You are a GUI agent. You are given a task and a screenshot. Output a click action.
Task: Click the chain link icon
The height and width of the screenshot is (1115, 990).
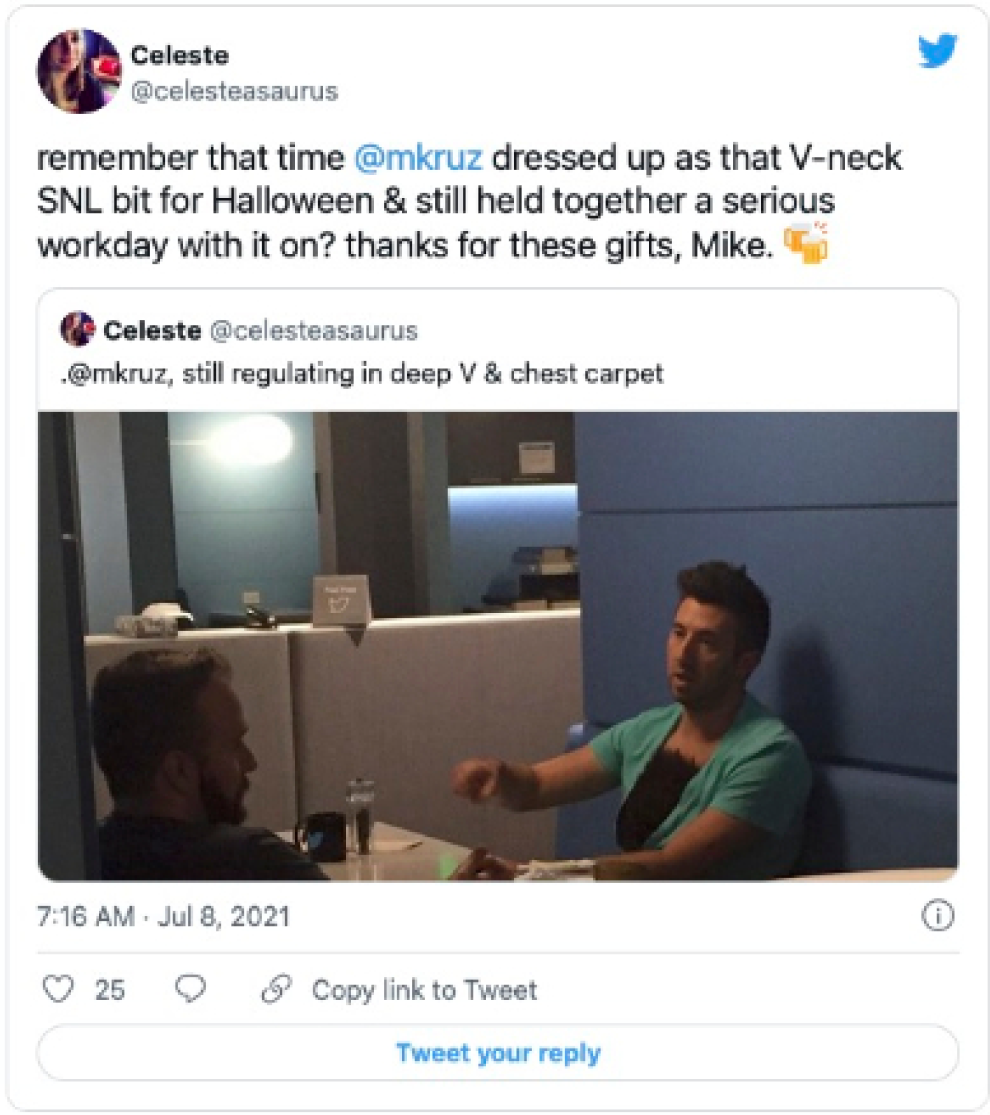point(274,989)
